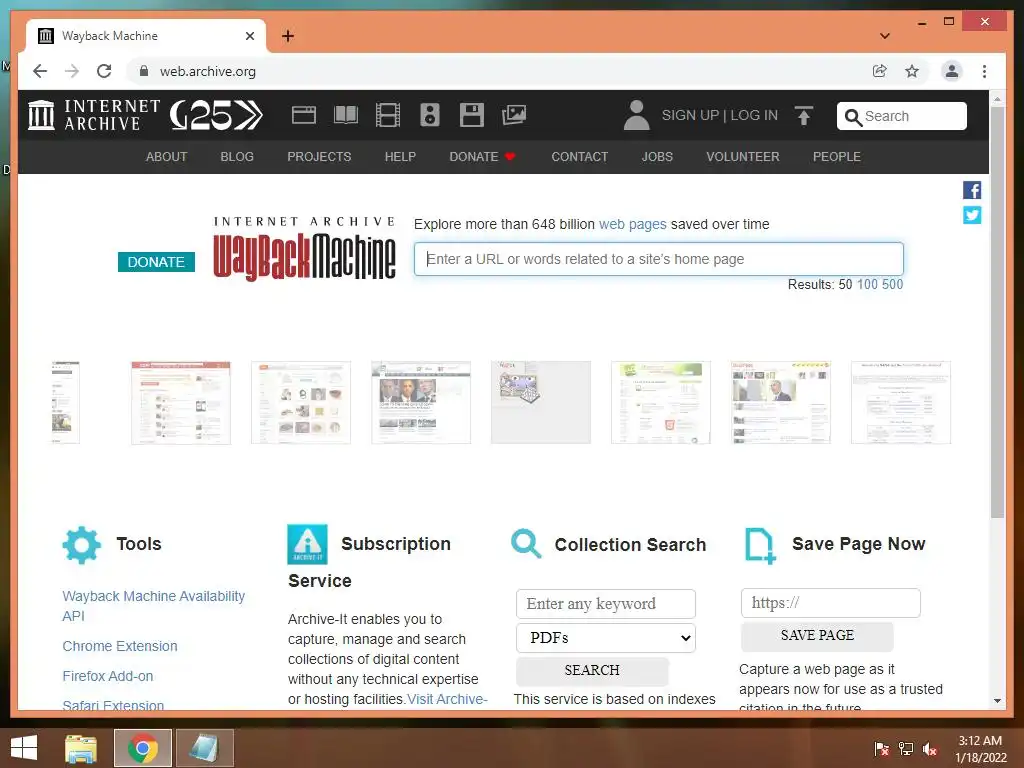The image size is (1024, 768).
Task: Click the Tools gear icon
Action: 82,545
